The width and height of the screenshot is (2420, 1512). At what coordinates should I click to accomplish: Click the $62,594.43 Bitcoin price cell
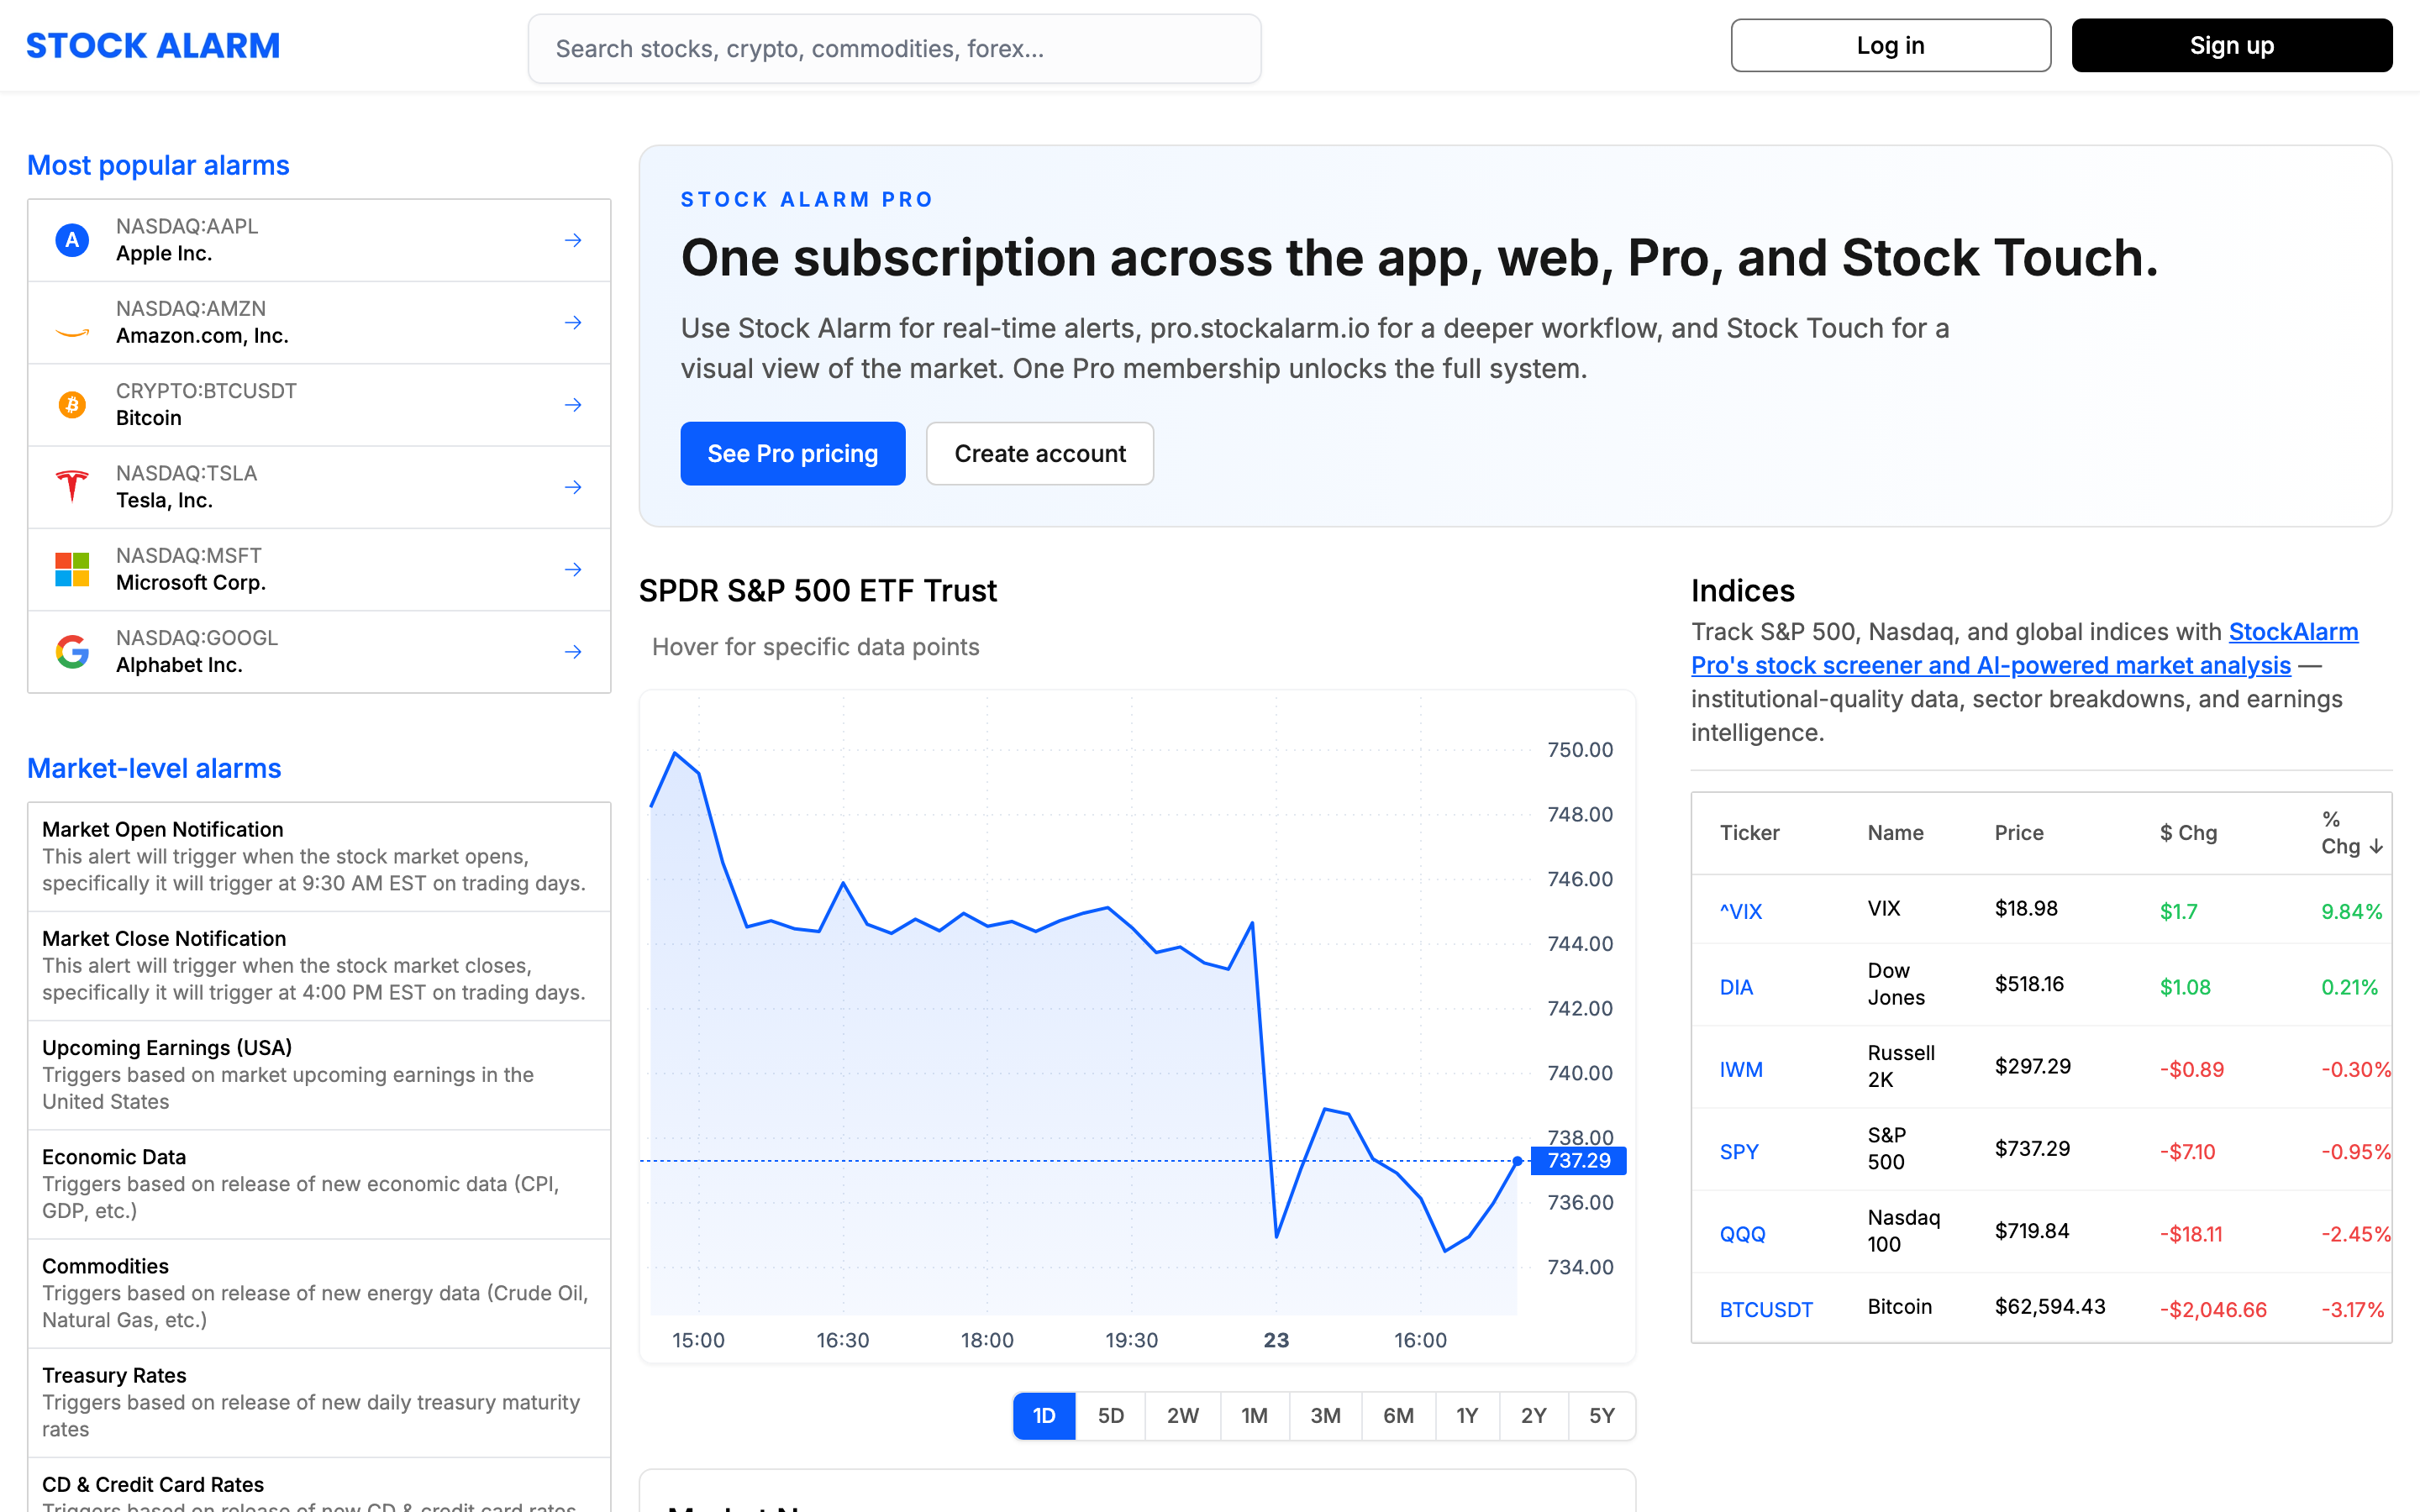click(2050, 1307)
